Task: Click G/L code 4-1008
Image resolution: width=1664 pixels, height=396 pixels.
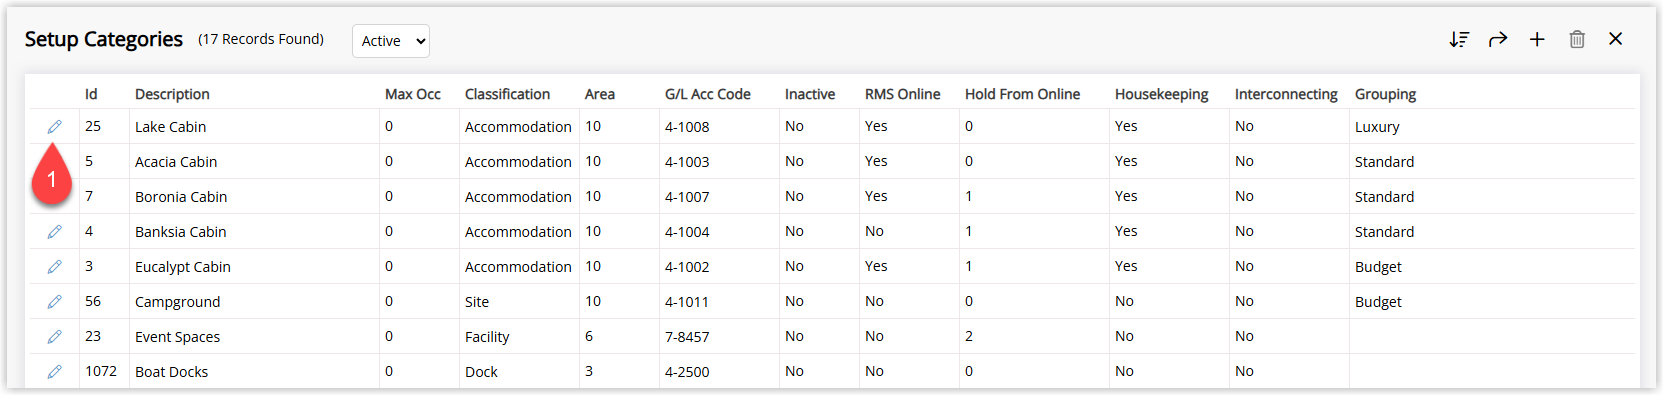Action: click(687, 127)
